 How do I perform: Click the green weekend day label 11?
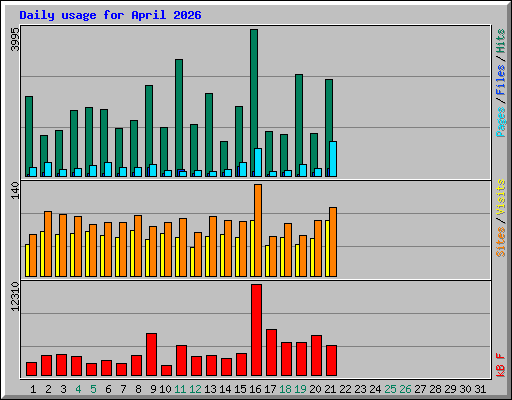(180, 389)
